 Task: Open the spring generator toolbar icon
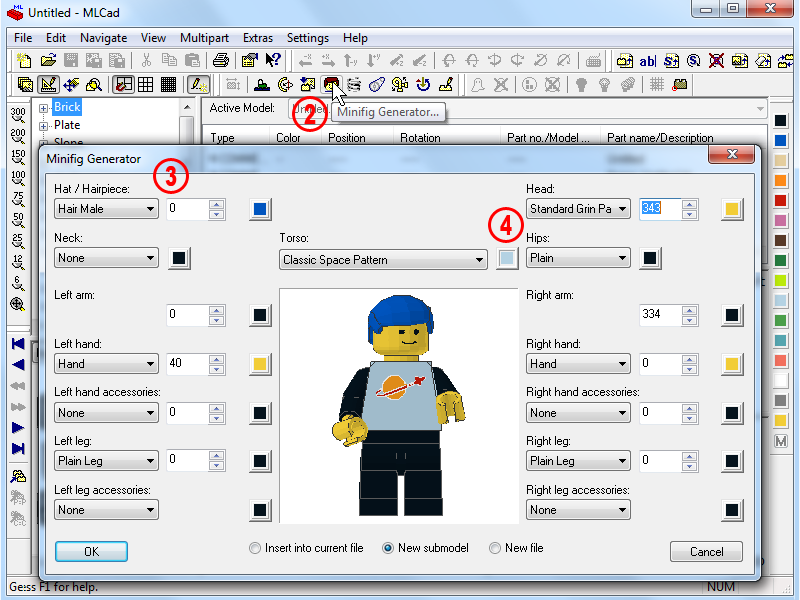pos(354,84)
